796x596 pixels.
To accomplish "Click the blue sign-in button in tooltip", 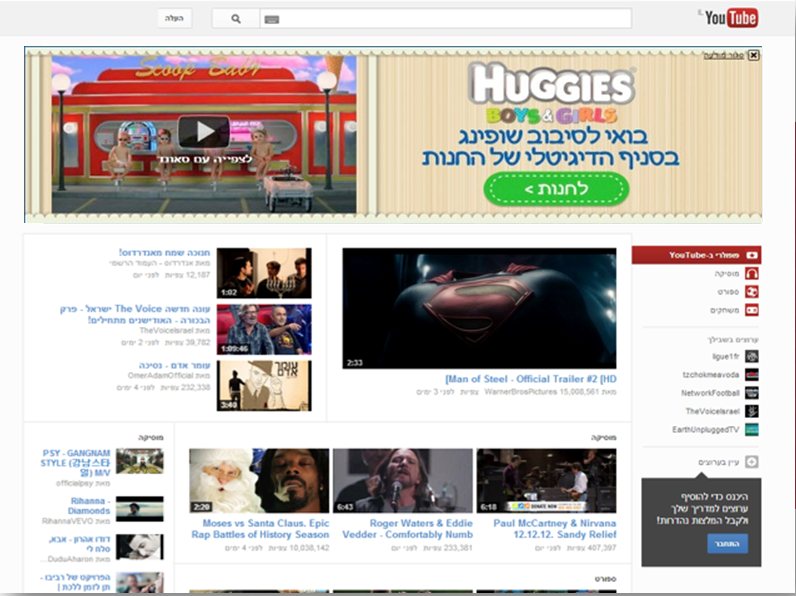I will [x=727, y=543].
